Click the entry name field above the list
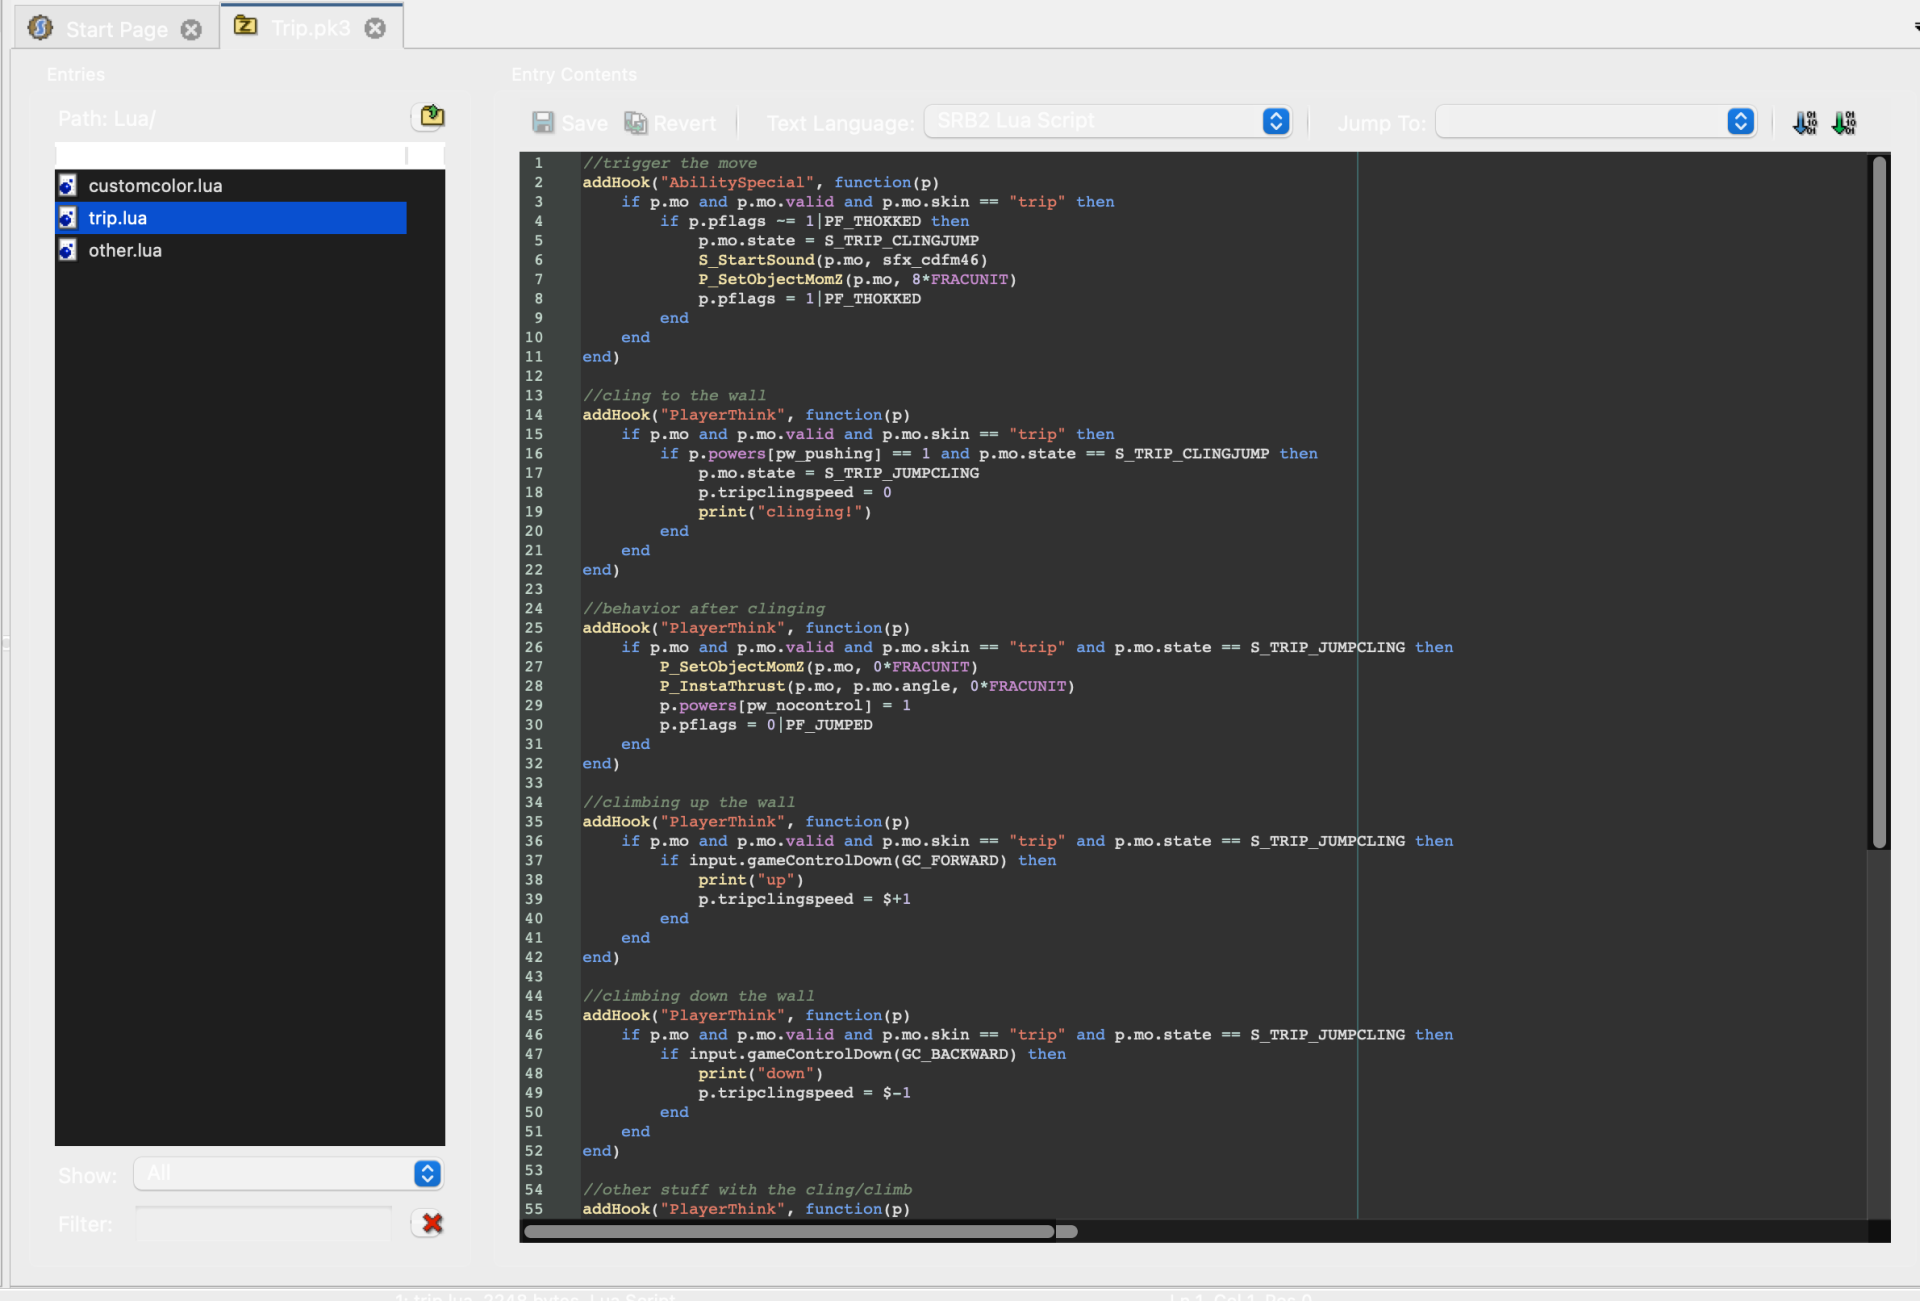Viewport: 1920px width, 1301px height. [231, 155]
